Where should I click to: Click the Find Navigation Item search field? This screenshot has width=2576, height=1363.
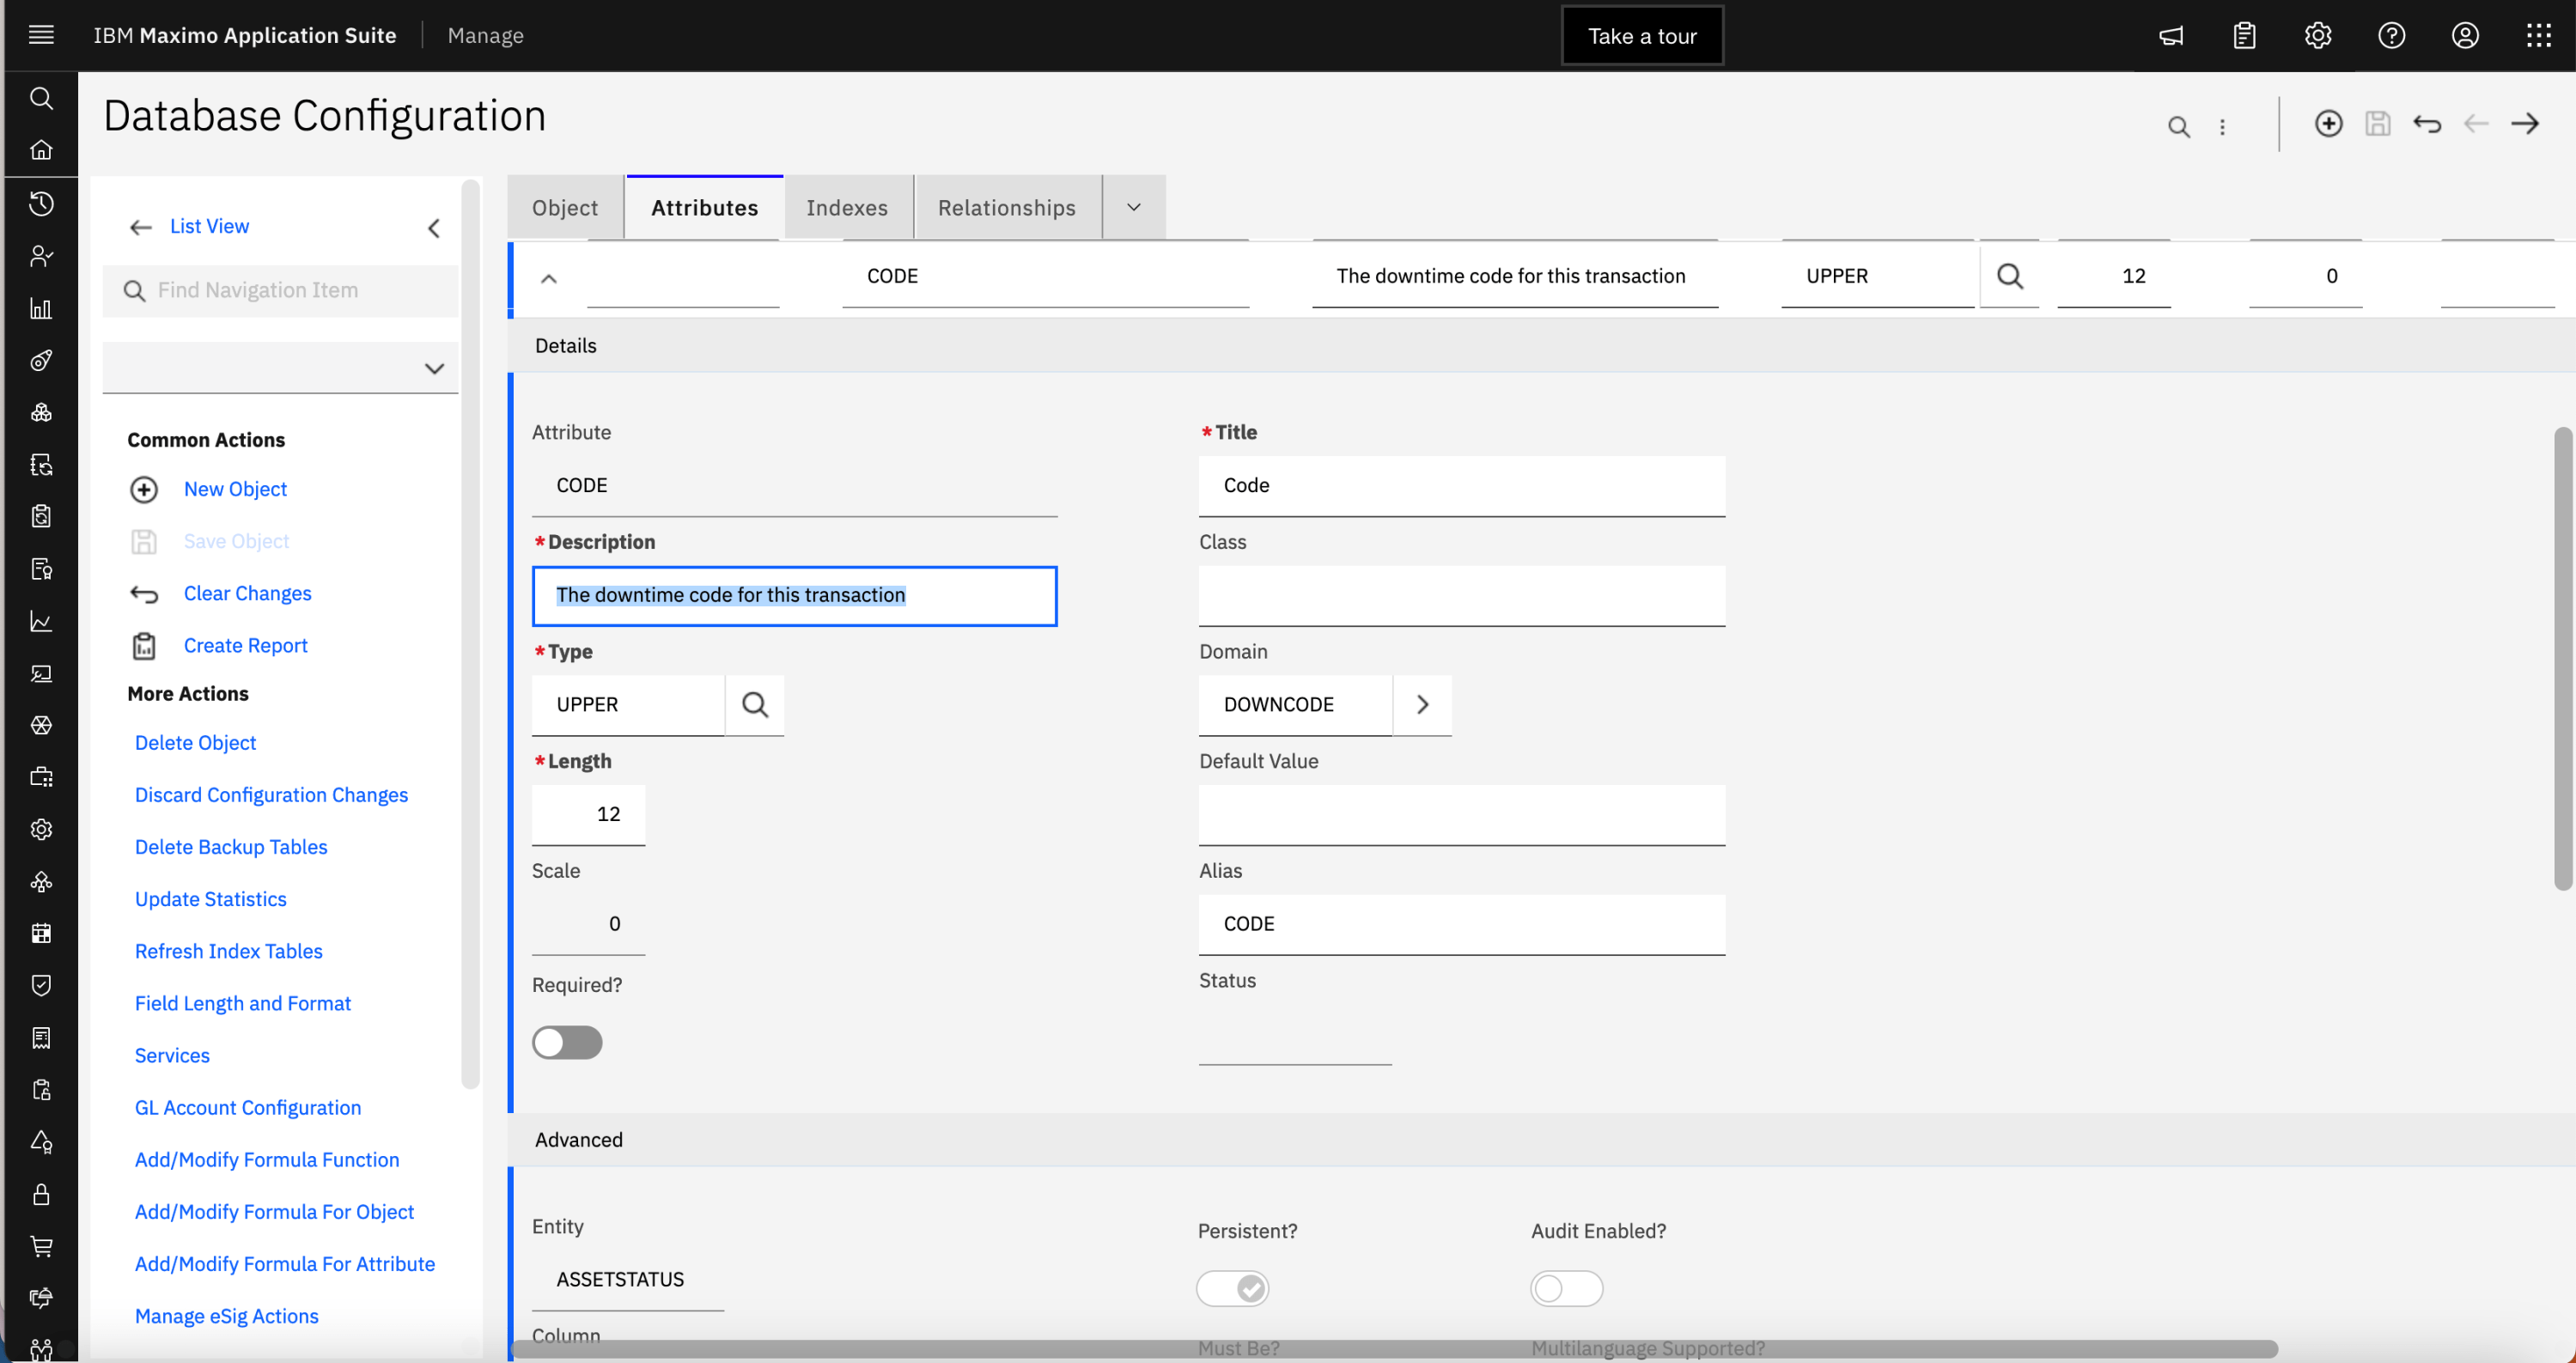(x=280, y=290)
